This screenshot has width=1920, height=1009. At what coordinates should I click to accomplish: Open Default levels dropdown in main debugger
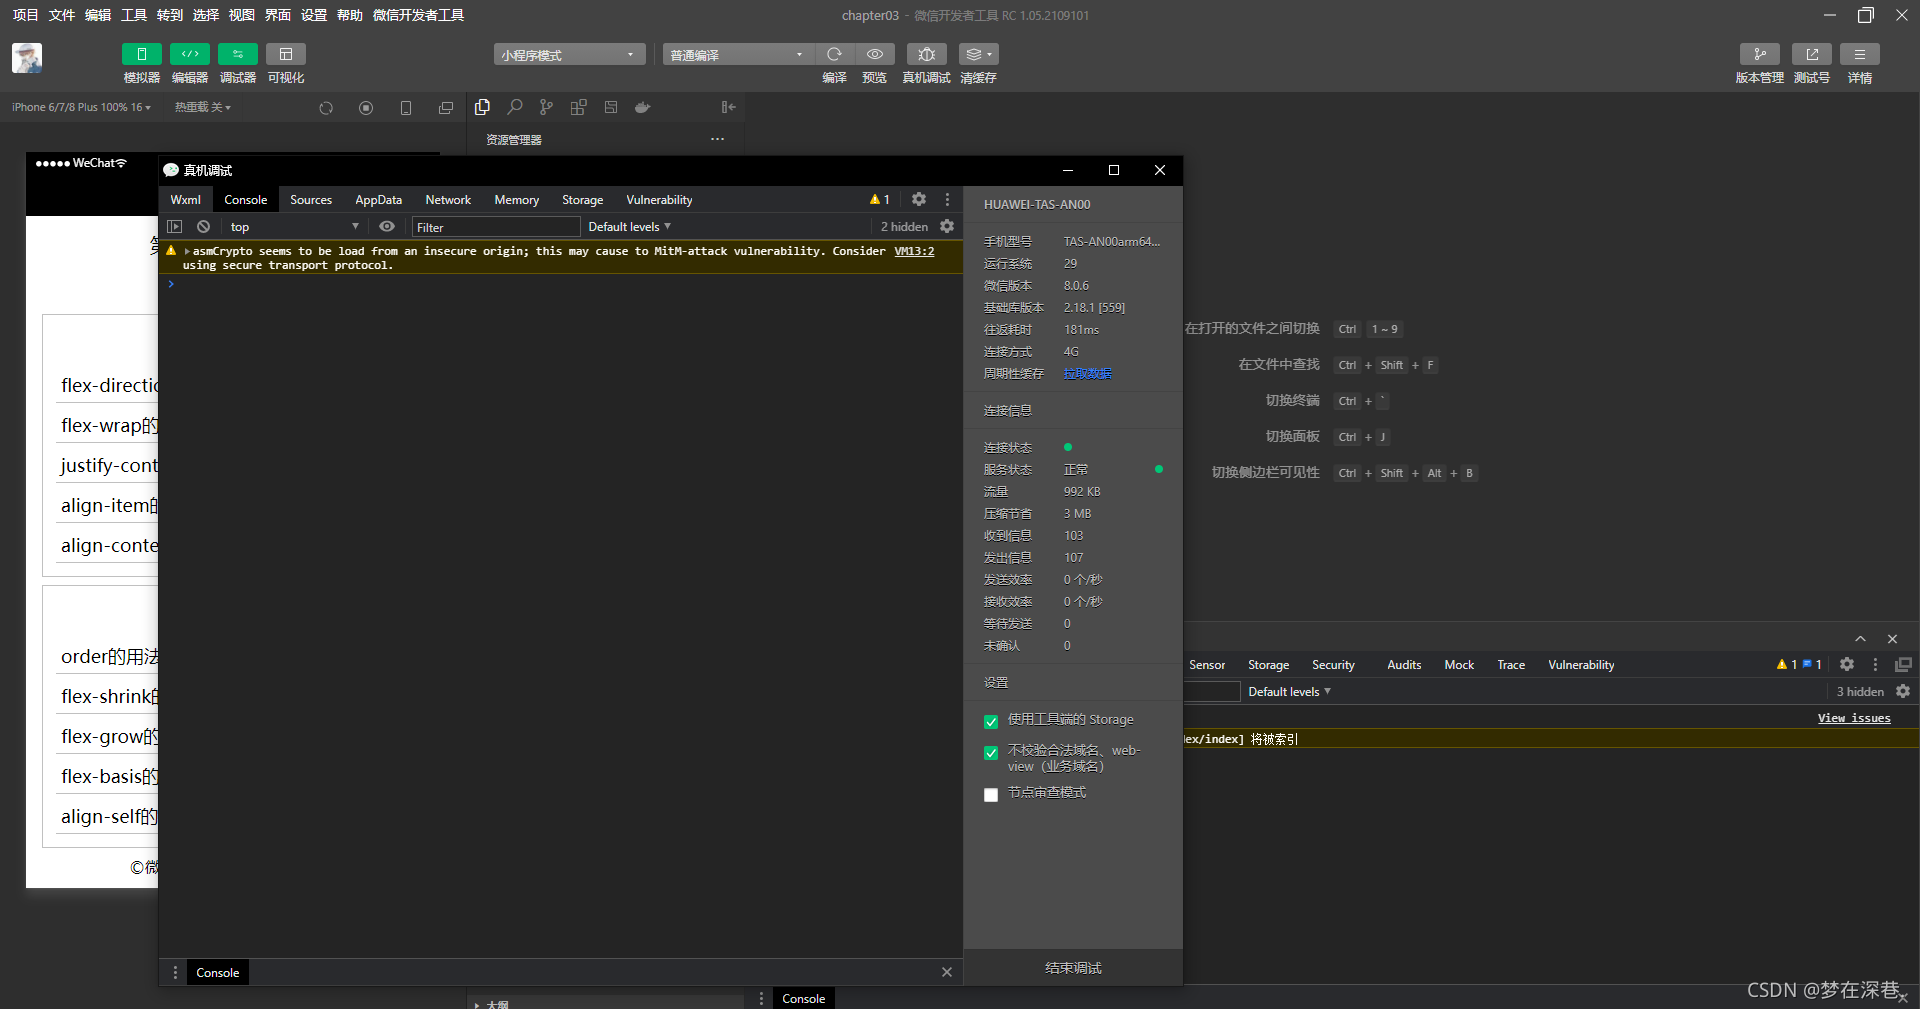coord(1289,692)
